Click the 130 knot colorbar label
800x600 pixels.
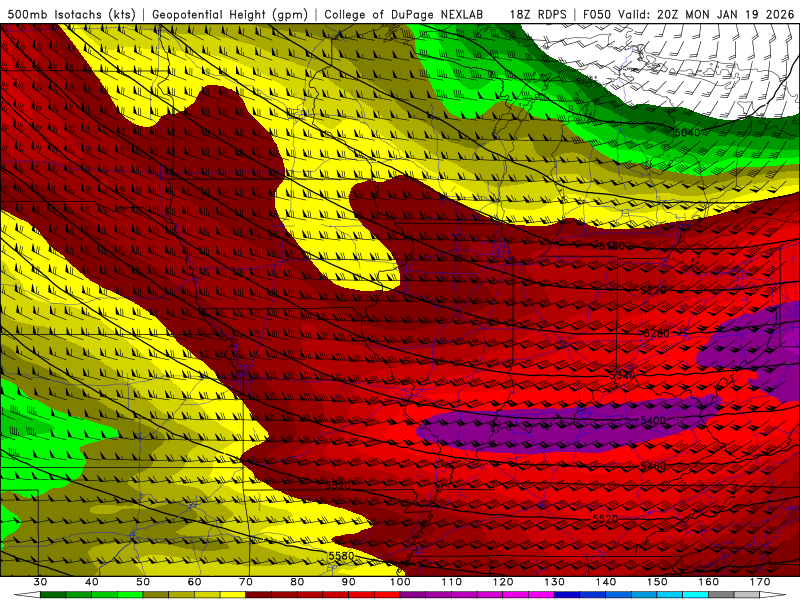(555, 582)
